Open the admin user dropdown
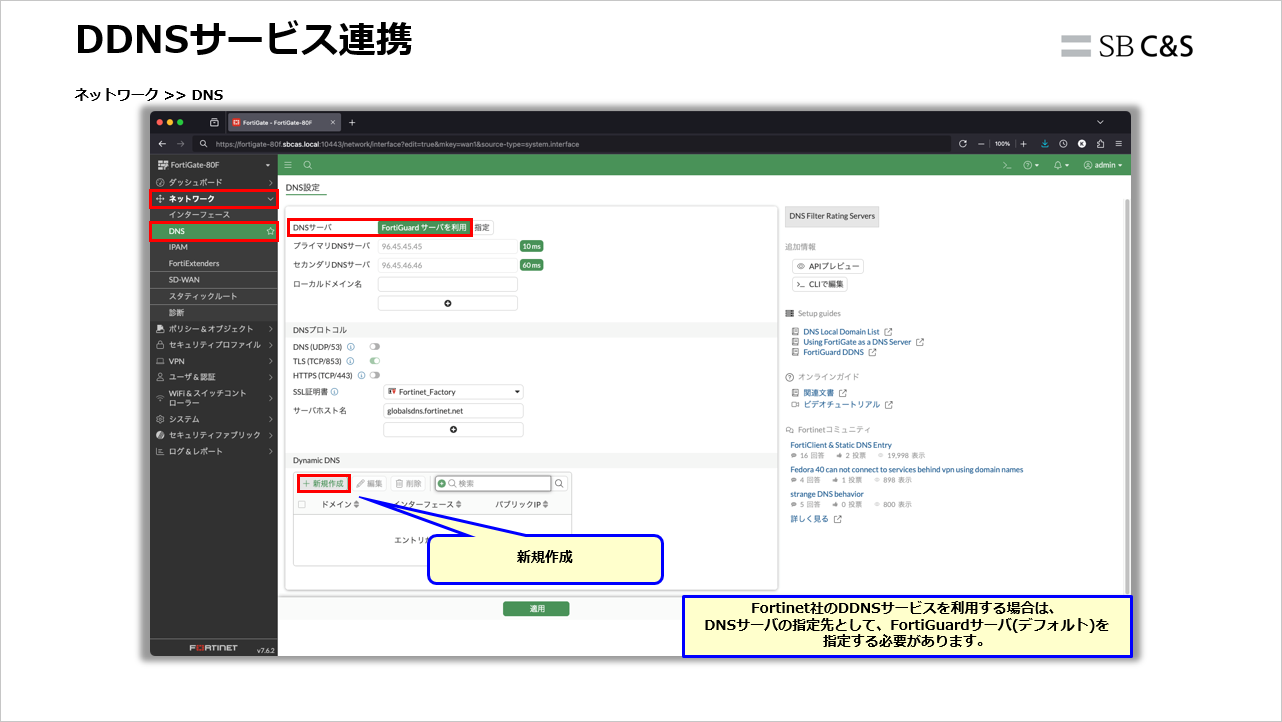 (x=1103, y=165)
